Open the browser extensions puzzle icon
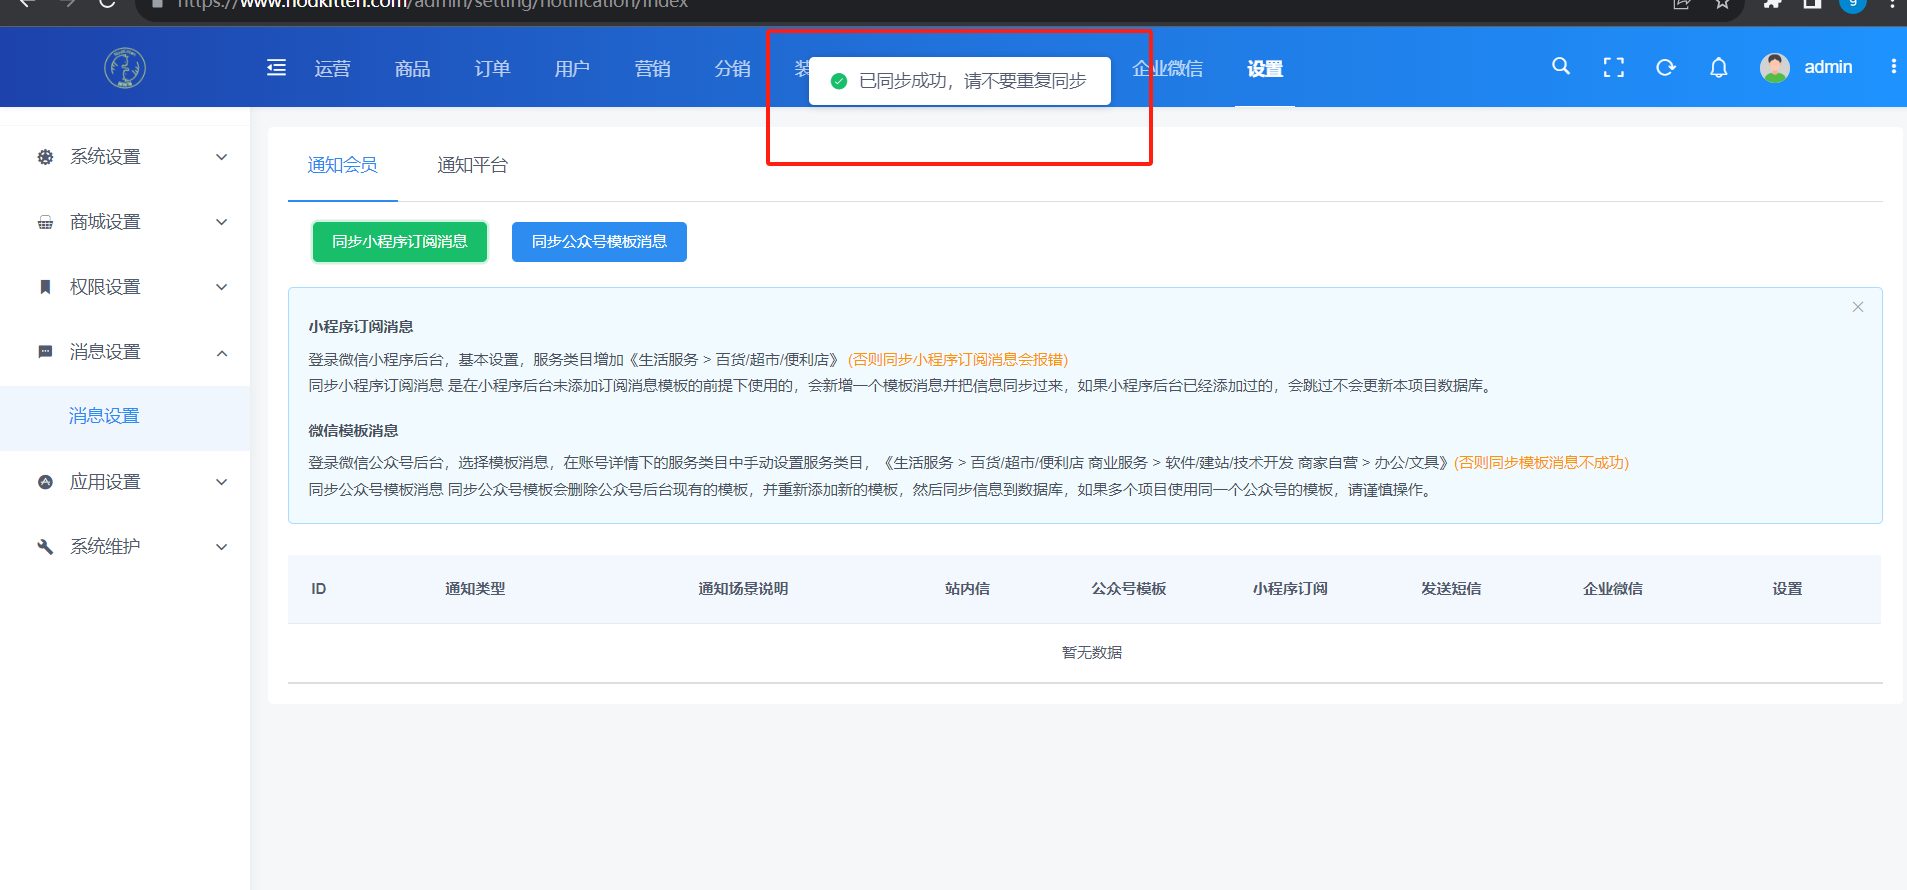 1772,4
